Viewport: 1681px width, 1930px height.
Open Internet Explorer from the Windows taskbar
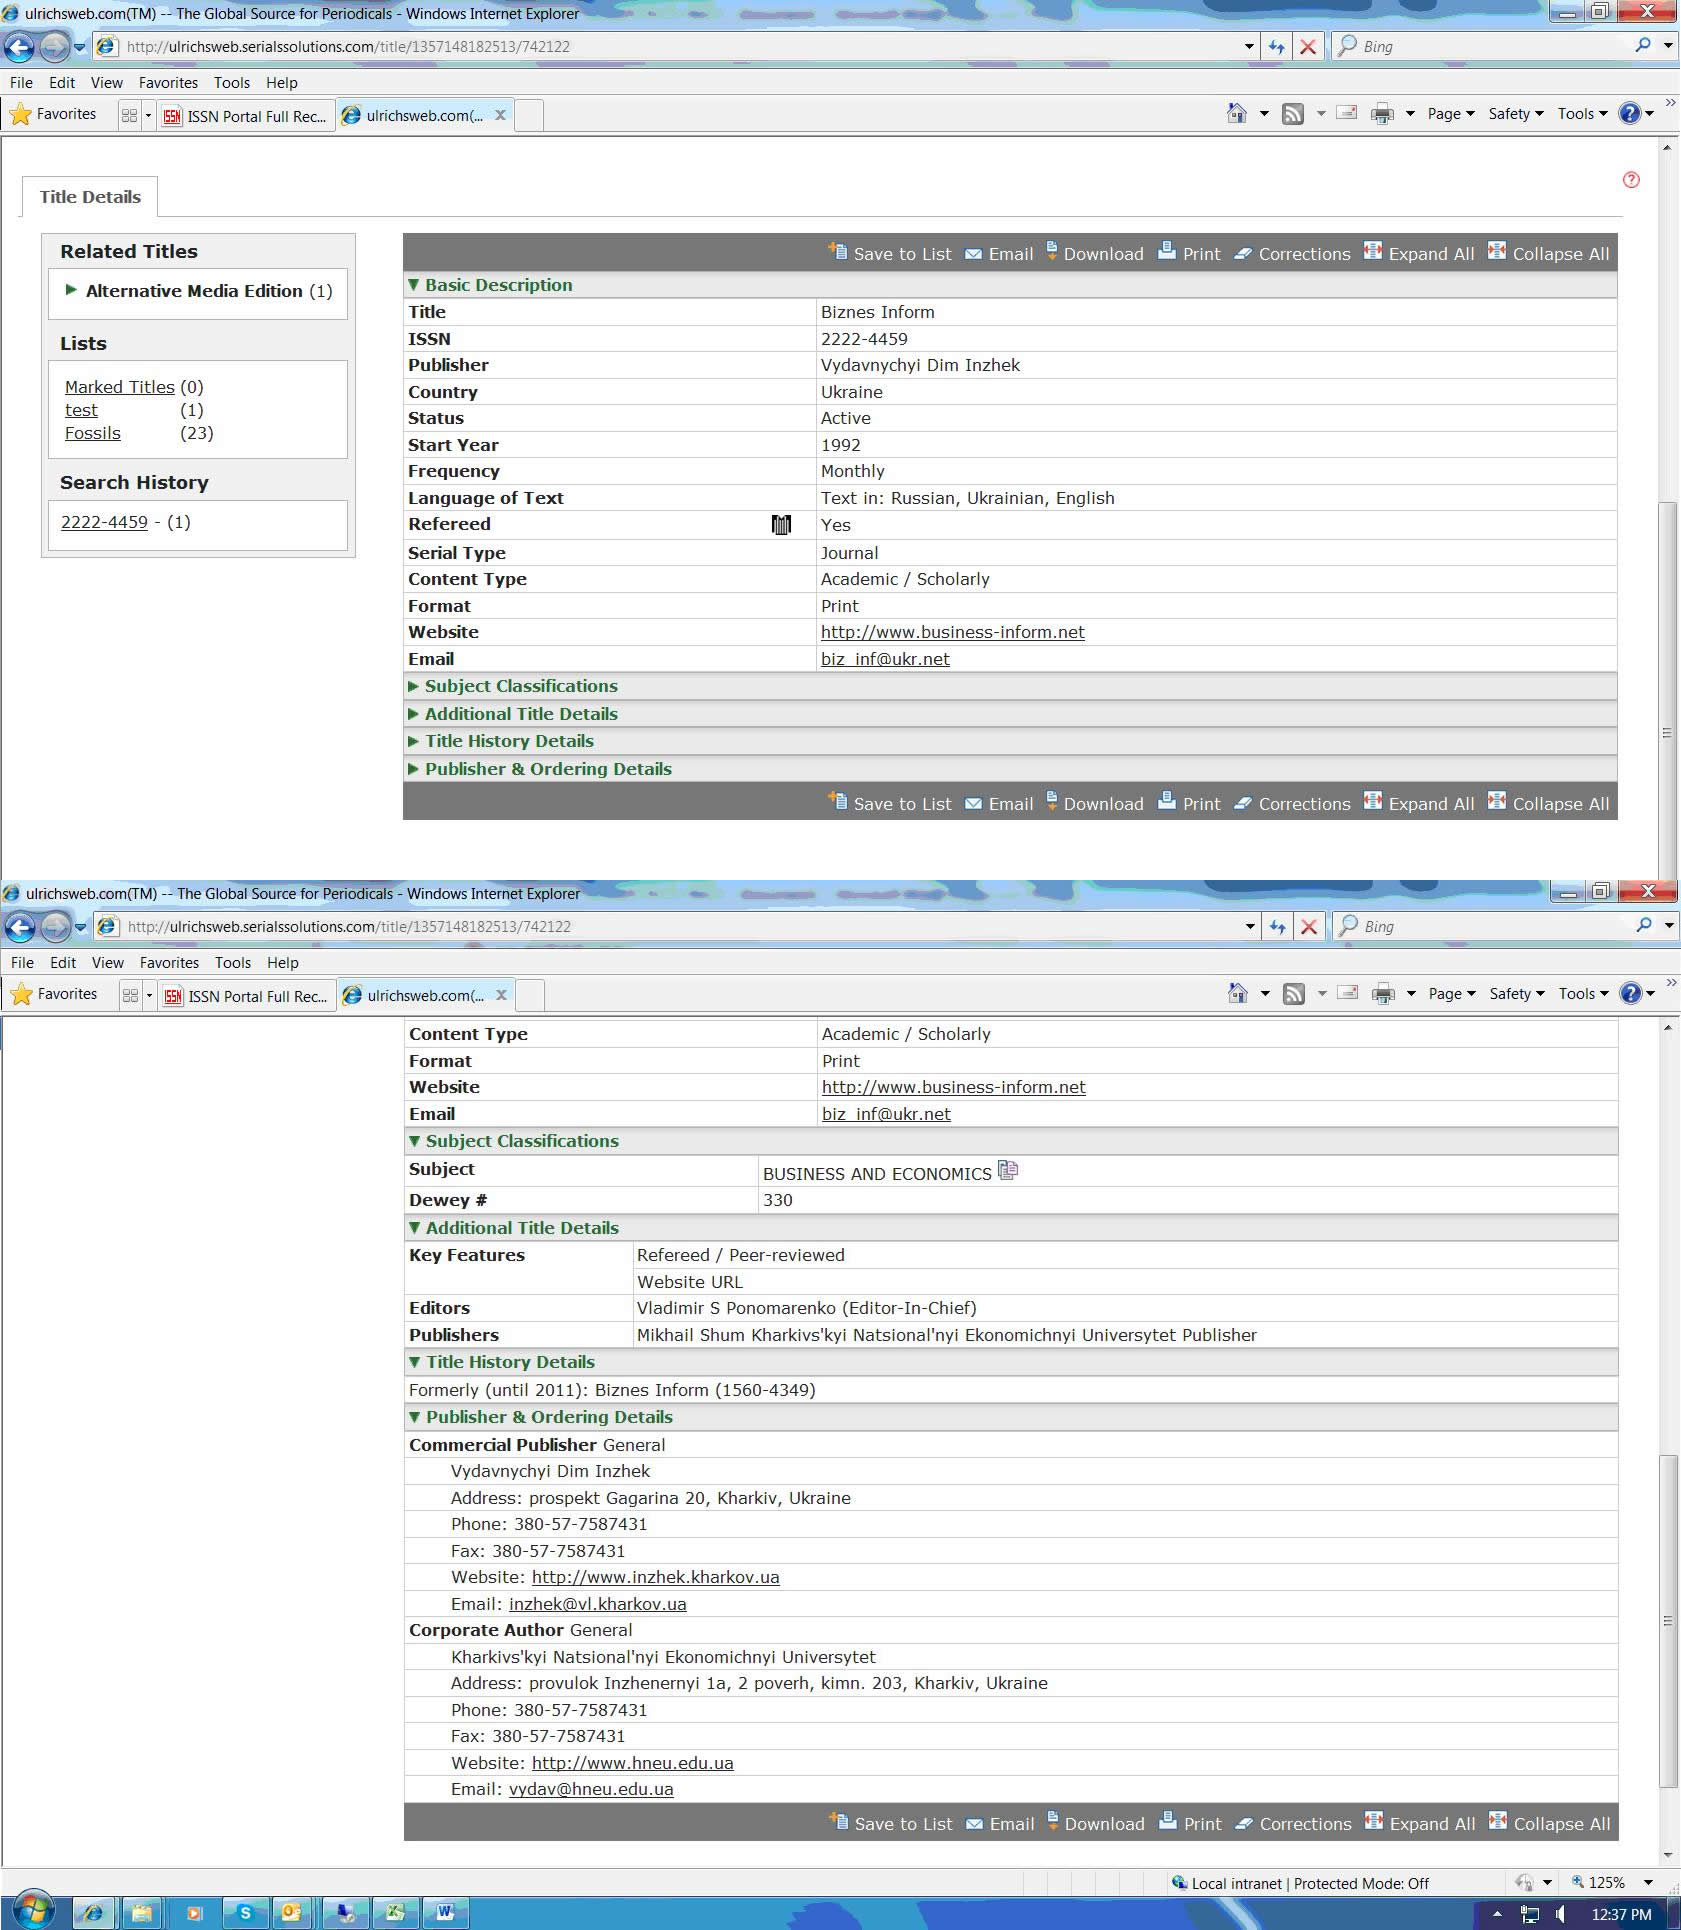point(93,1913)
